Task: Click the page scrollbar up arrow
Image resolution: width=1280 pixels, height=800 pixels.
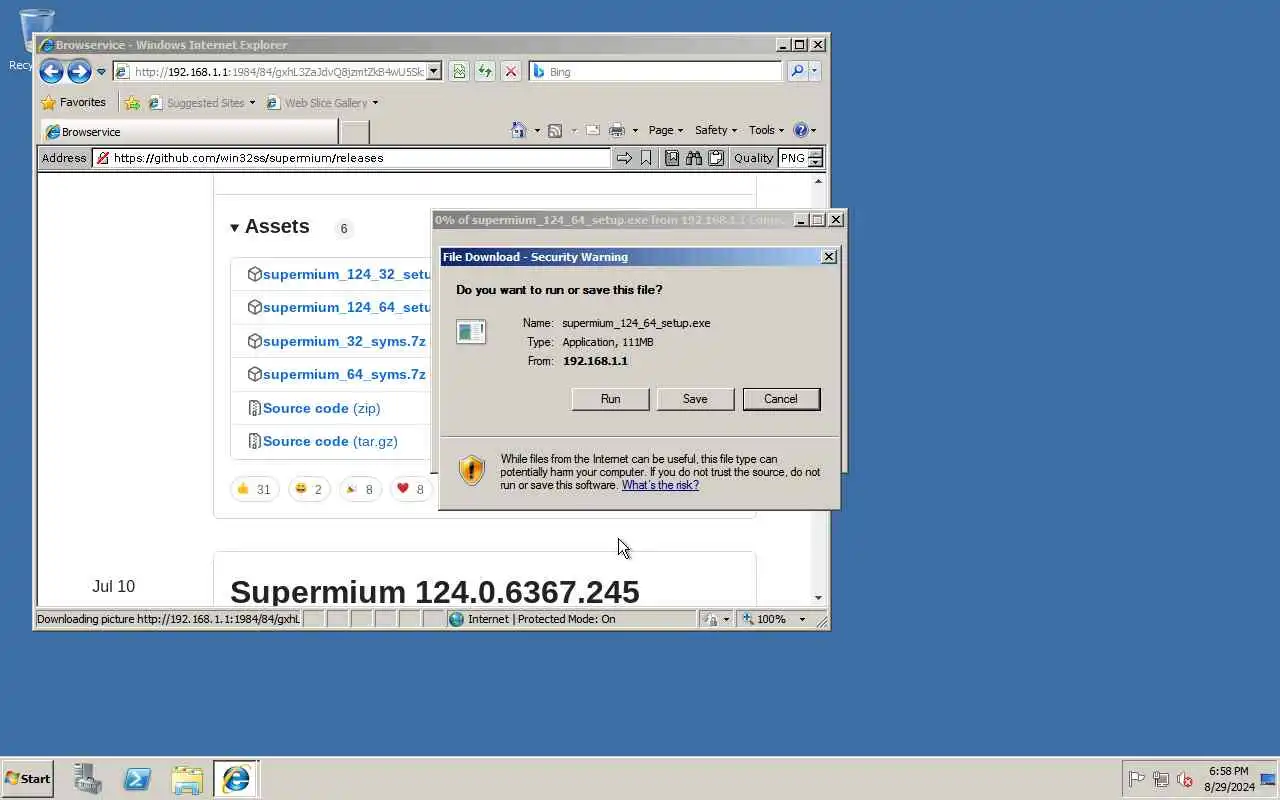Action: pyautogui.click(x=819, y=181)
